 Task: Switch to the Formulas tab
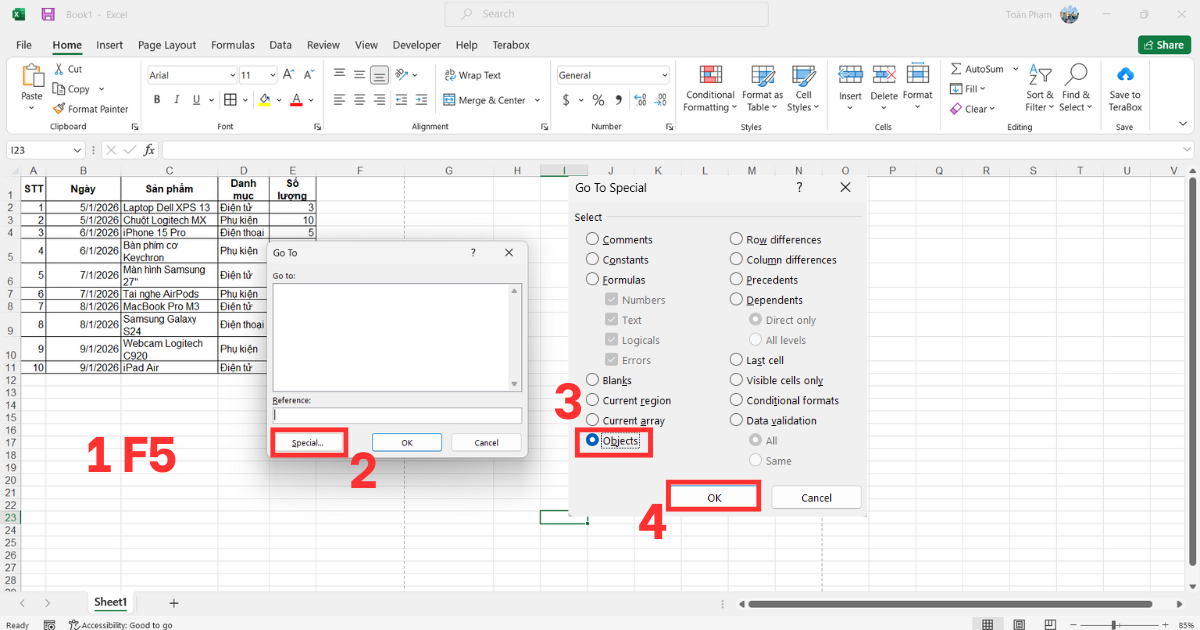233,45
